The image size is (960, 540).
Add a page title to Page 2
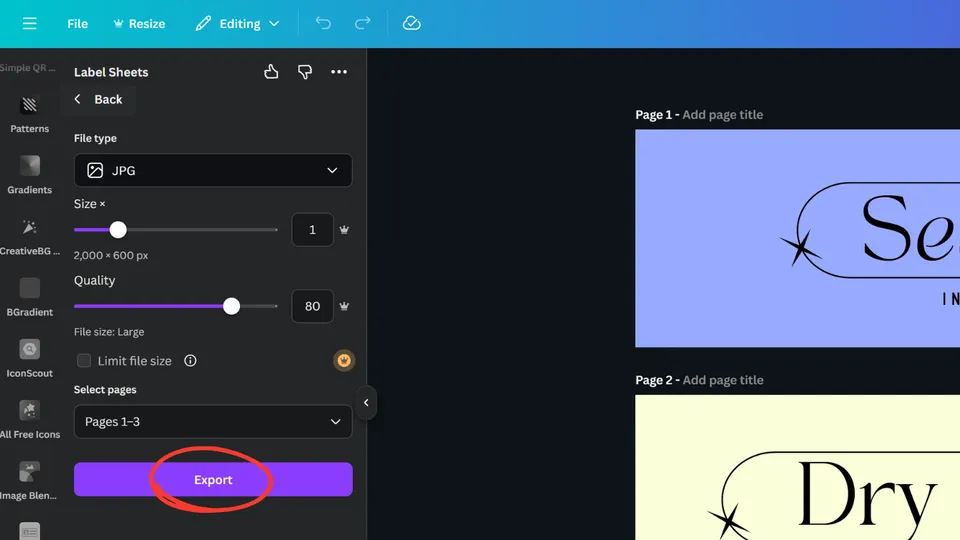coord(722,380)
